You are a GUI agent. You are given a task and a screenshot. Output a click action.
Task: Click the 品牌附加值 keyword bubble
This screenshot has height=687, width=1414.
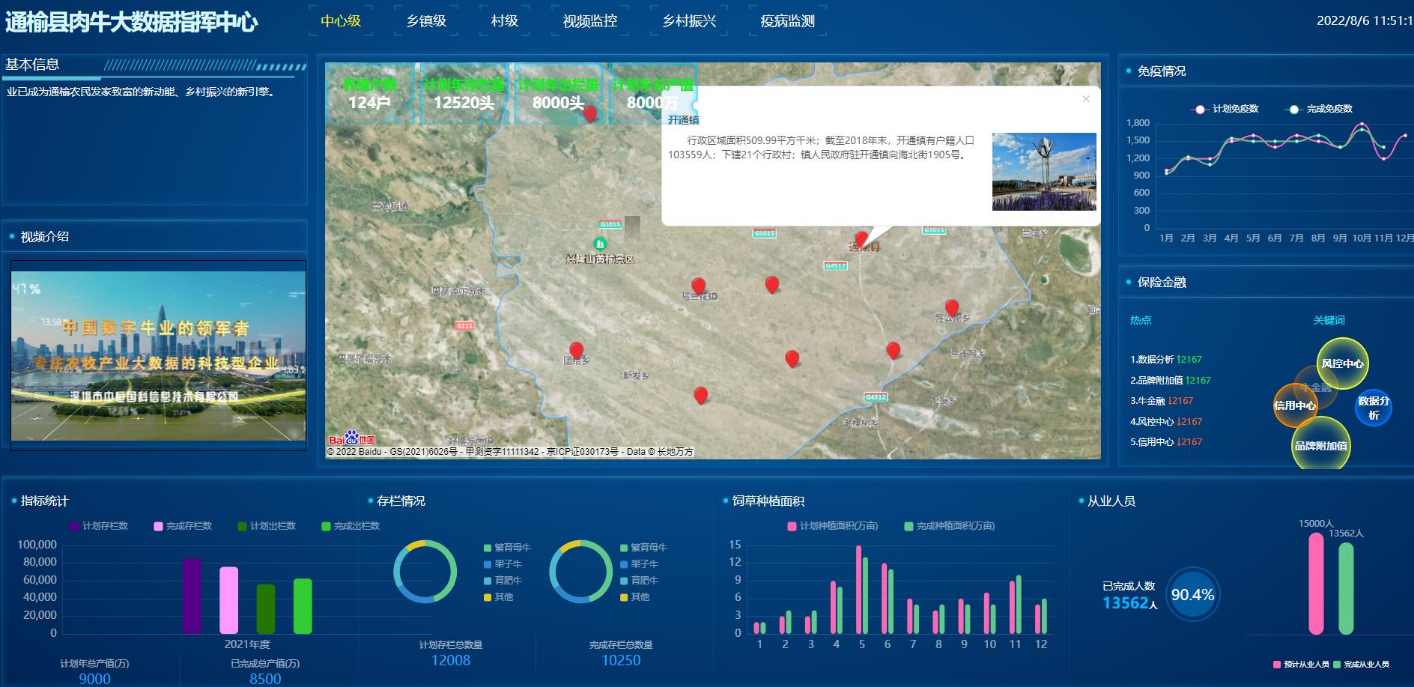pyautogui.click(x=1320, y=445)
